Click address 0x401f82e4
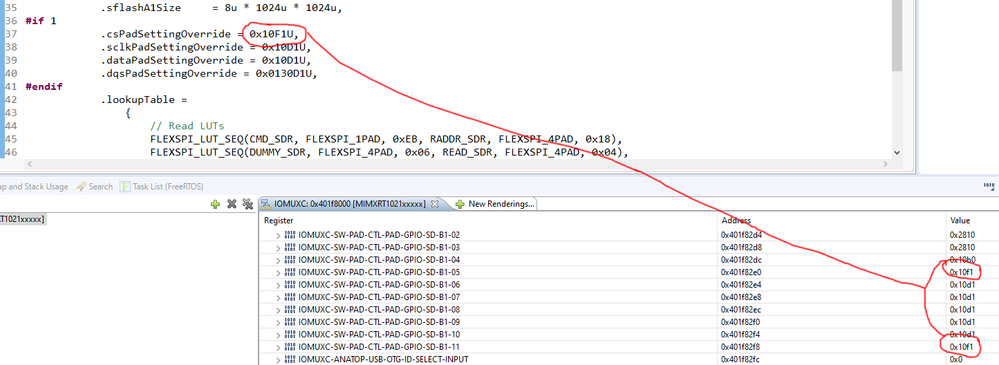The image size is (999, 365). pyautogui.click(x=740, y=285)
